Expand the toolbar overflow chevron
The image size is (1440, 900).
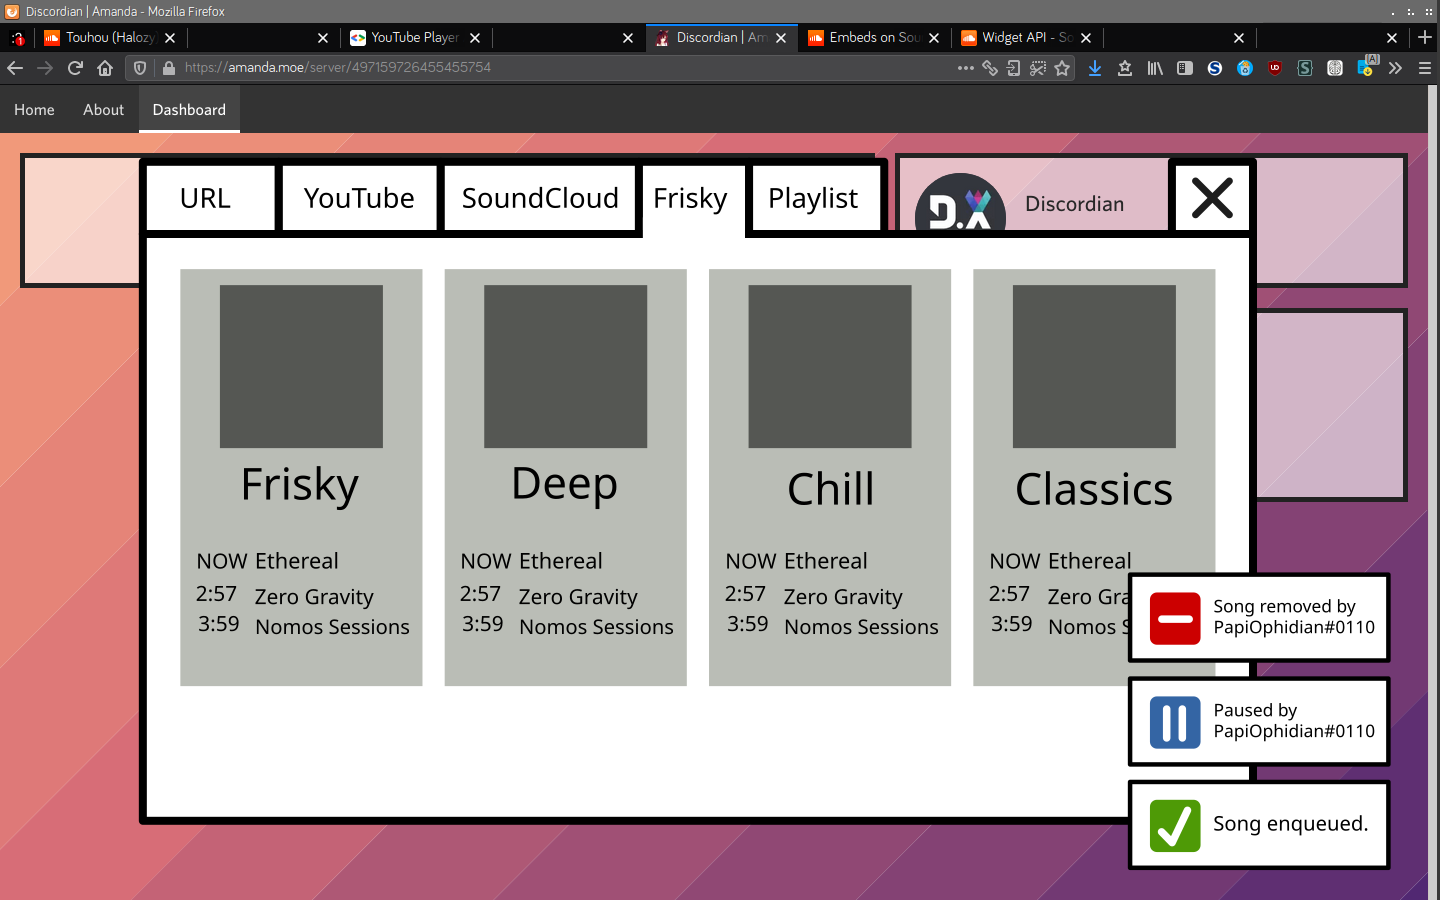pos(1395,68)
